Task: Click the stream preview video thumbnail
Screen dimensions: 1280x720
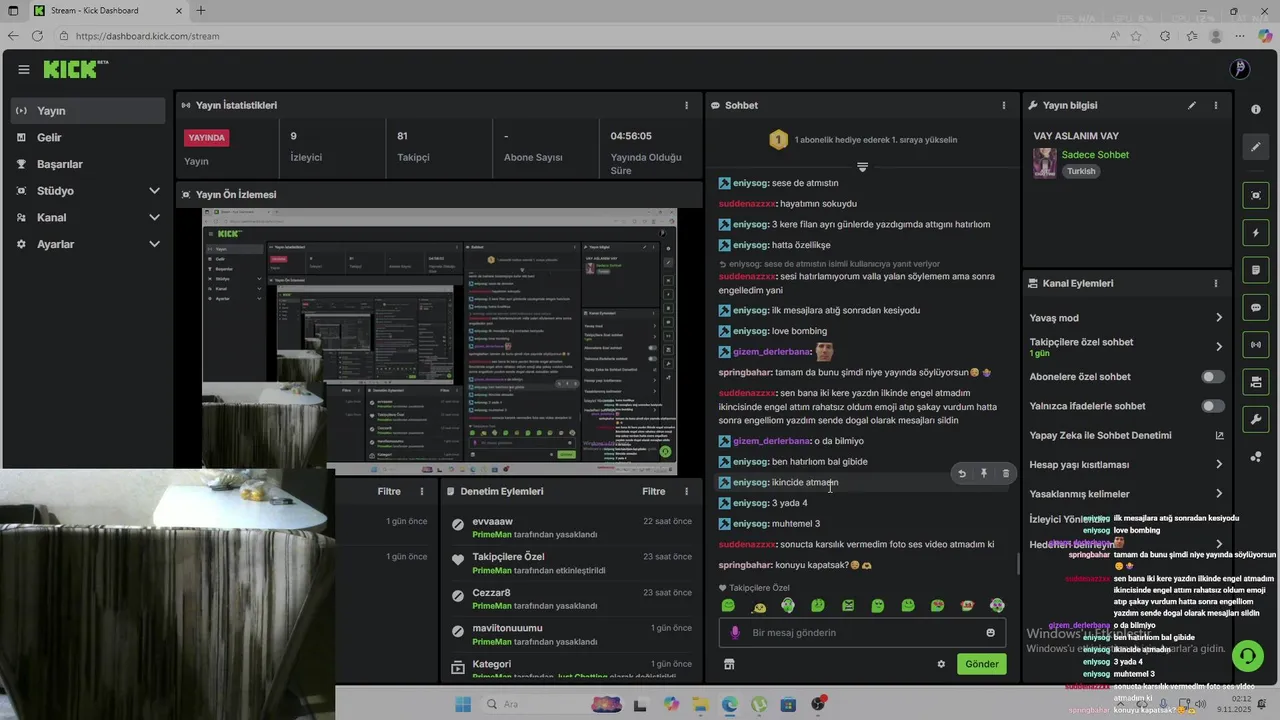Action: pos(439,341)
